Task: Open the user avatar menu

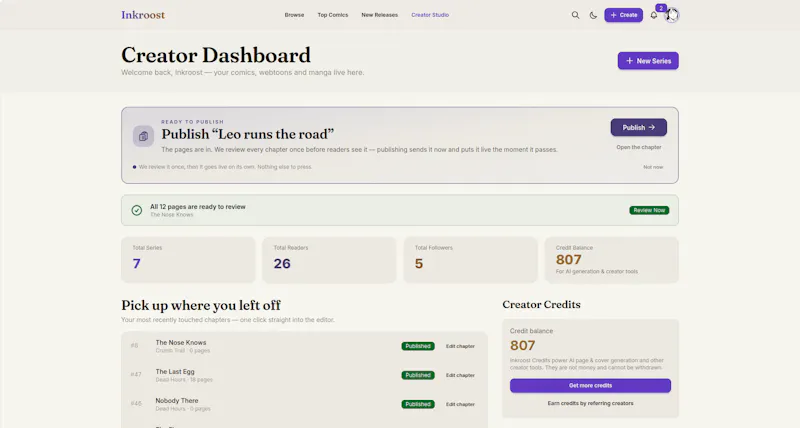Action: tap(672, 15)
